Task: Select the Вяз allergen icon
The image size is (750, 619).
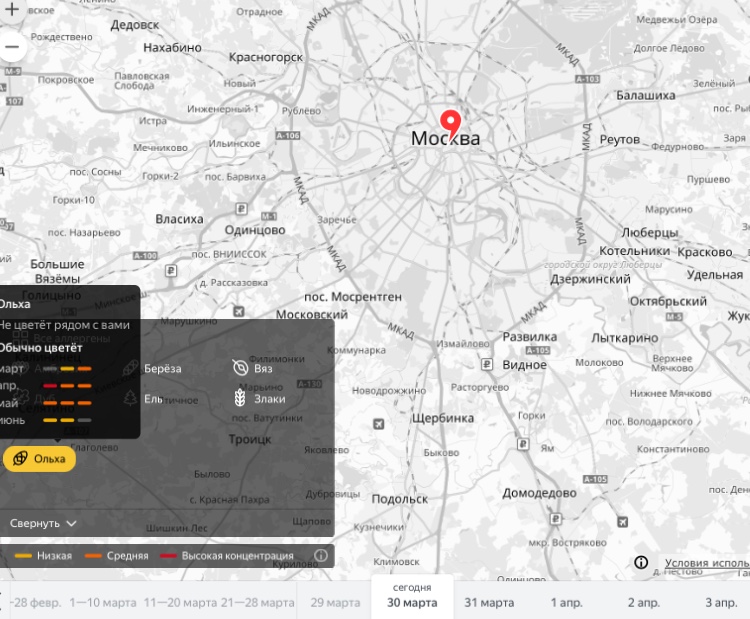Action: 239,368
